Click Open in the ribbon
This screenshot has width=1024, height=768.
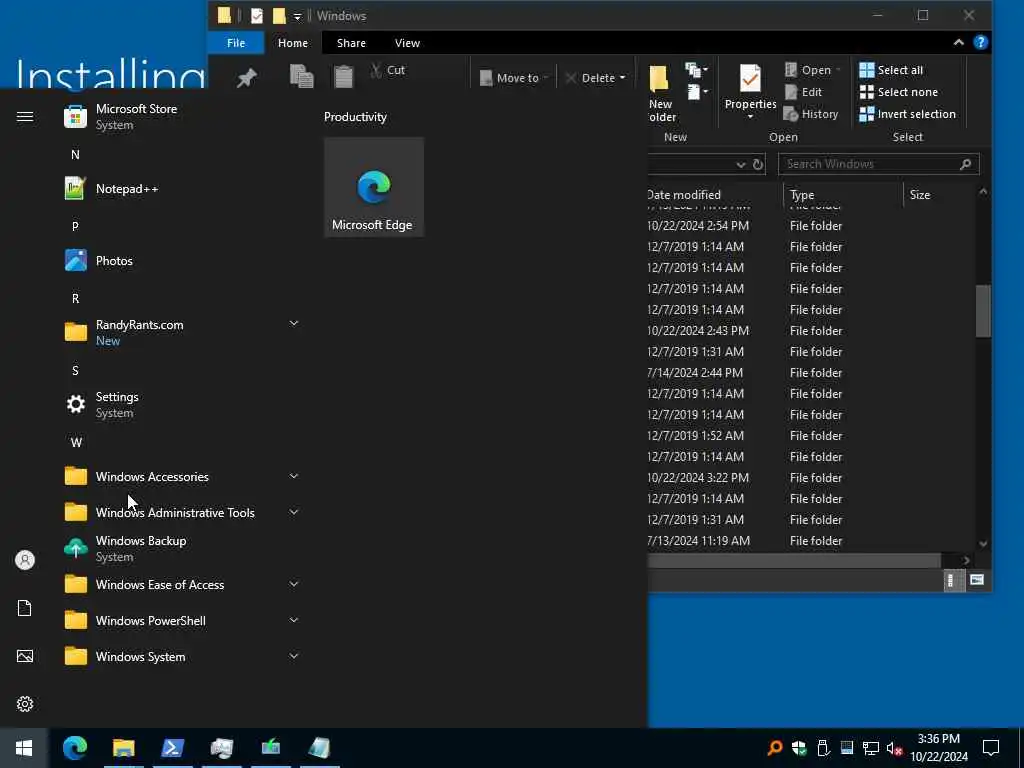tap(812, 70)
